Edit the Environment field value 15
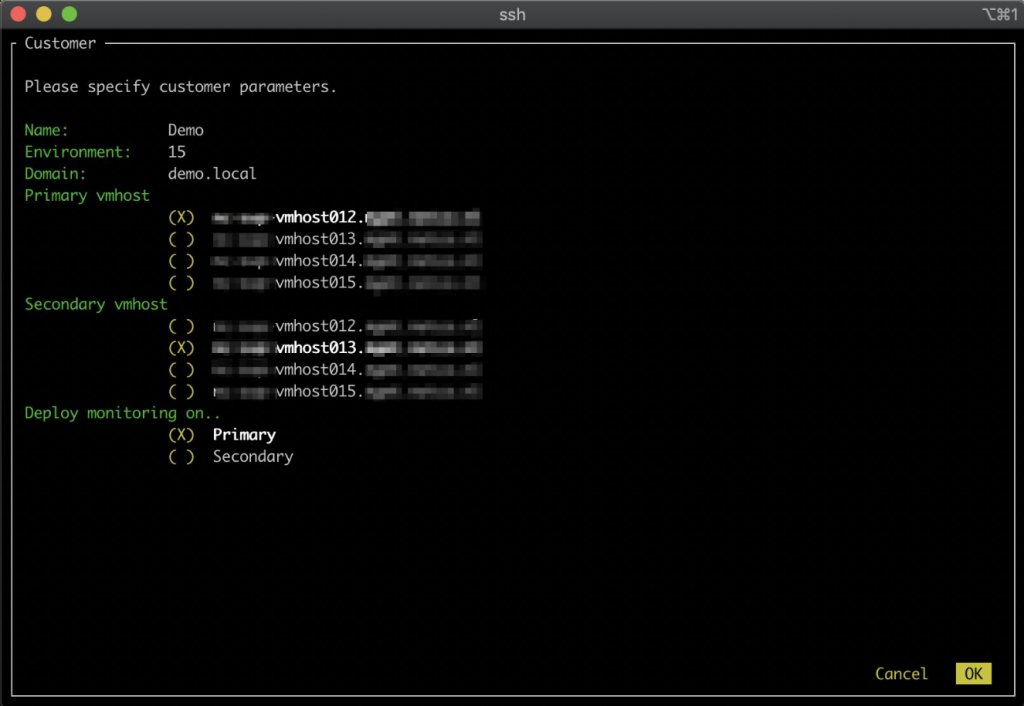 [176, 152]
